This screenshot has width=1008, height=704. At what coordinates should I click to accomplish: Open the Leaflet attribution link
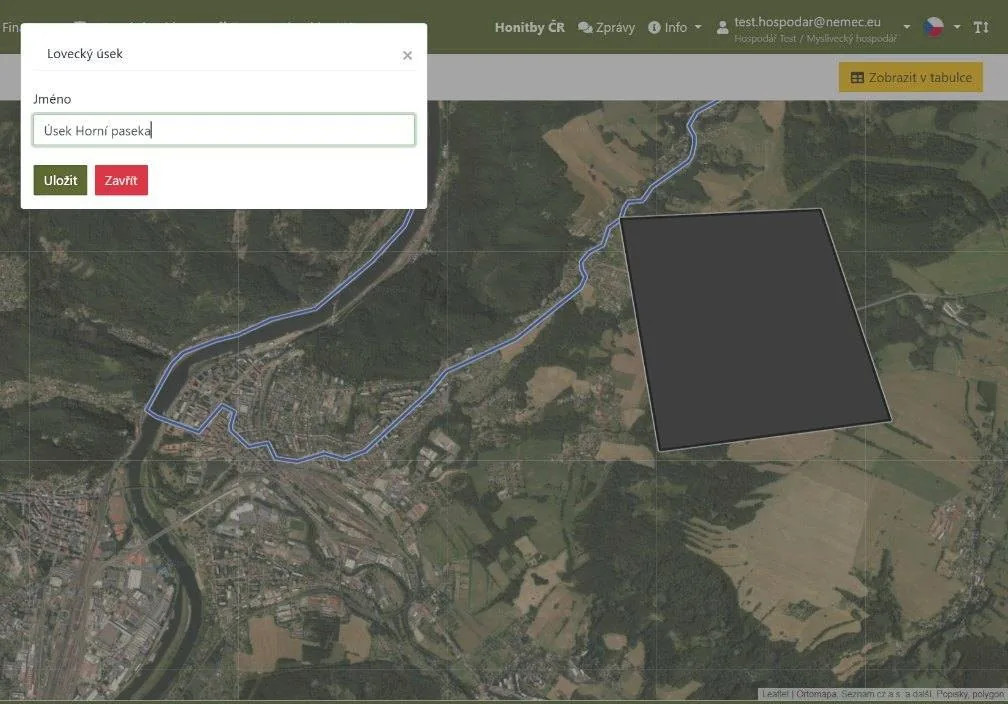pos(775,694)
